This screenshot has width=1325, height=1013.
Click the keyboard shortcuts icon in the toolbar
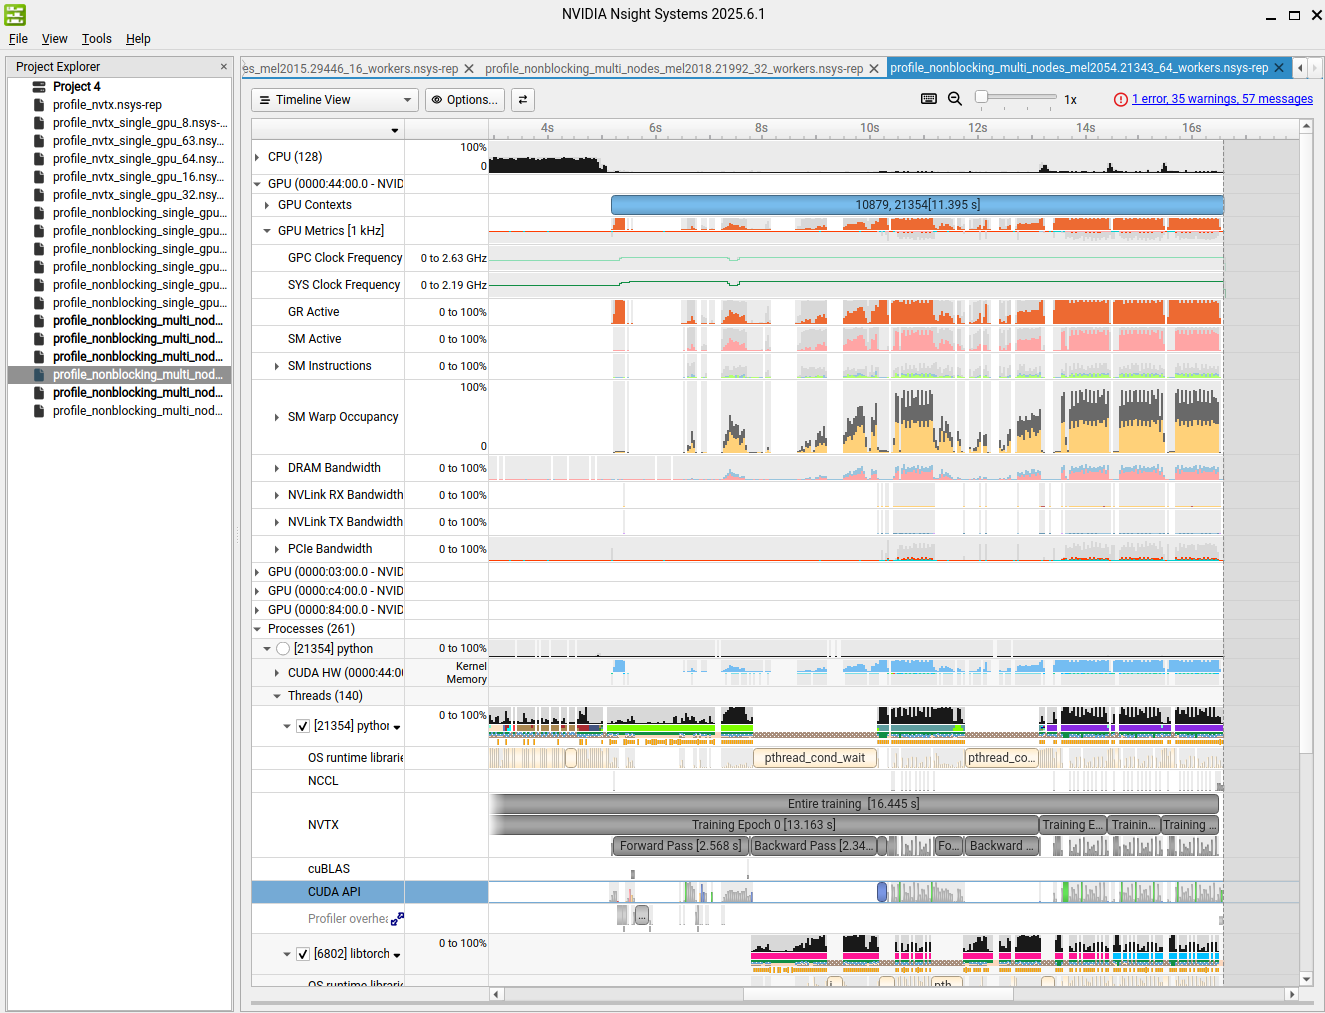[928, 99]
